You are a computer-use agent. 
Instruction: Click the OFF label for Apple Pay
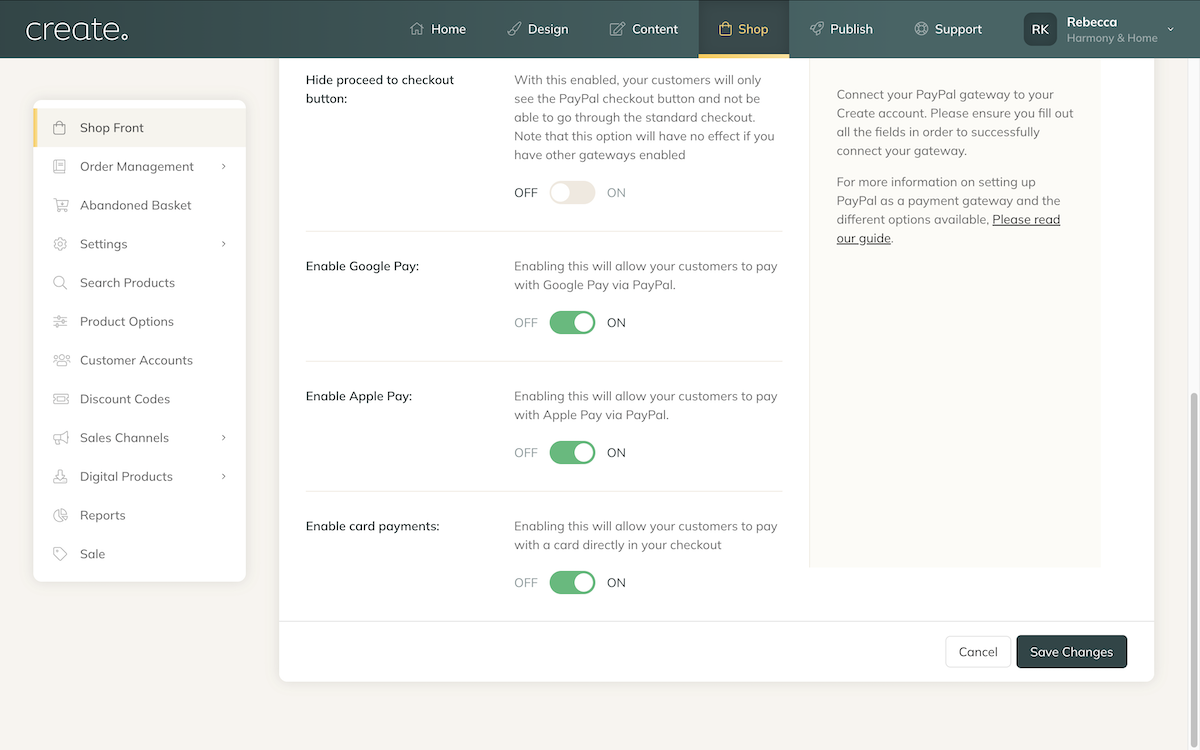(x=526, y=453)
